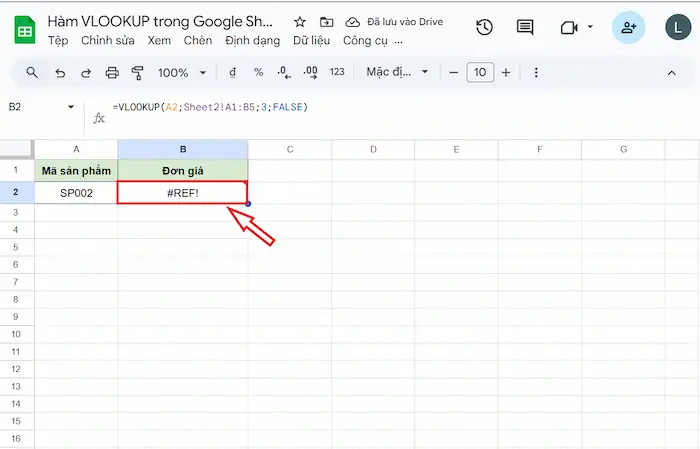Expand the font family dropdown
Screen dimensions: 700x449
pyautogui.click(x=397, y=73)
